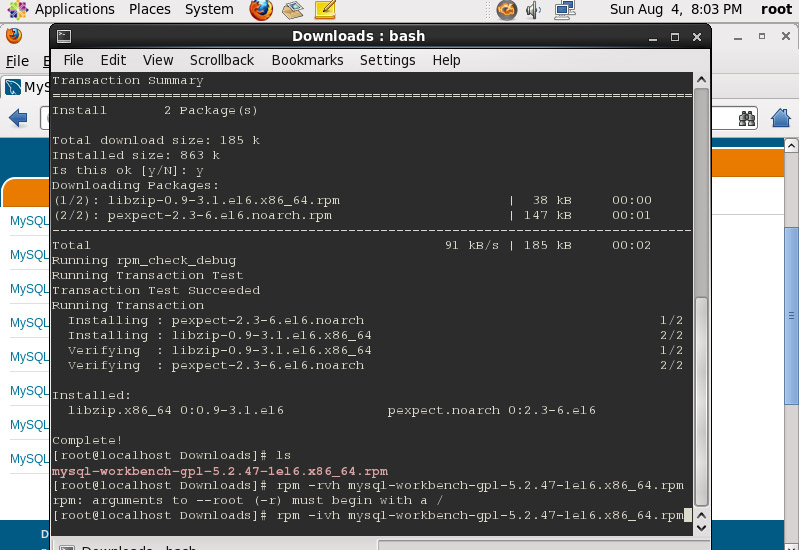The height and width of the screenshot is (550, 799).
Task: Click the rpm -ivh command at prompt
Action: click(x=480, y=515)
